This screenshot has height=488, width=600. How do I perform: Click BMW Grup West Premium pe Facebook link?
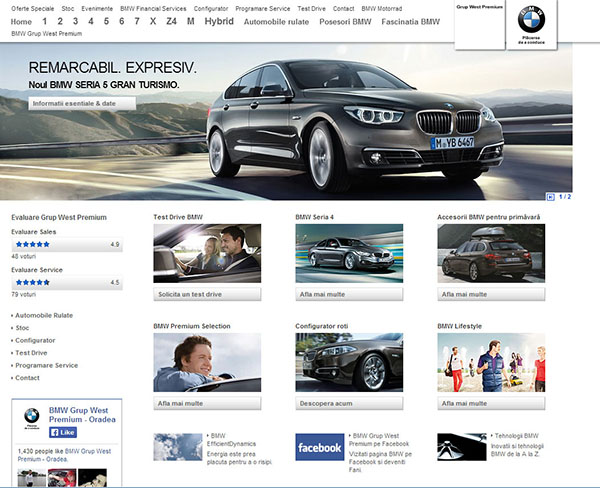click(379, 440)
